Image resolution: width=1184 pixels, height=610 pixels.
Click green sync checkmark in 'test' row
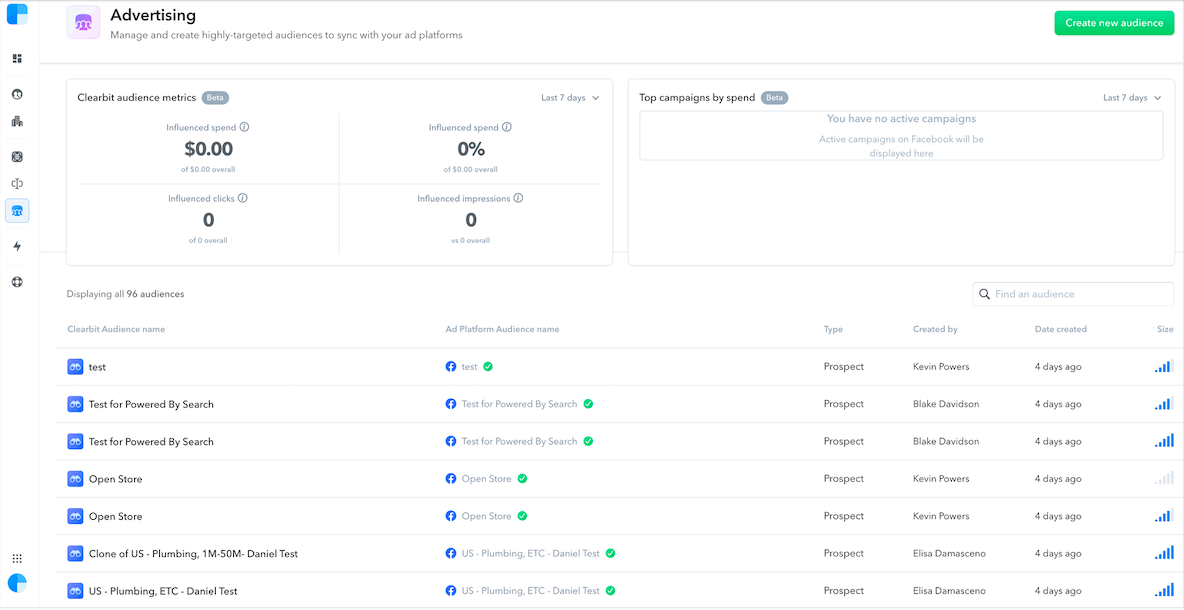[488, 366]
